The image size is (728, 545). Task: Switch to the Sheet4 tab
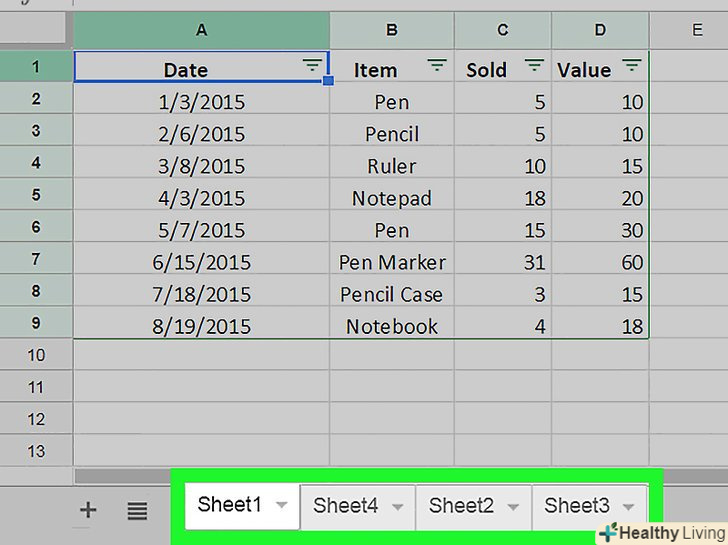tap(345, 506)
